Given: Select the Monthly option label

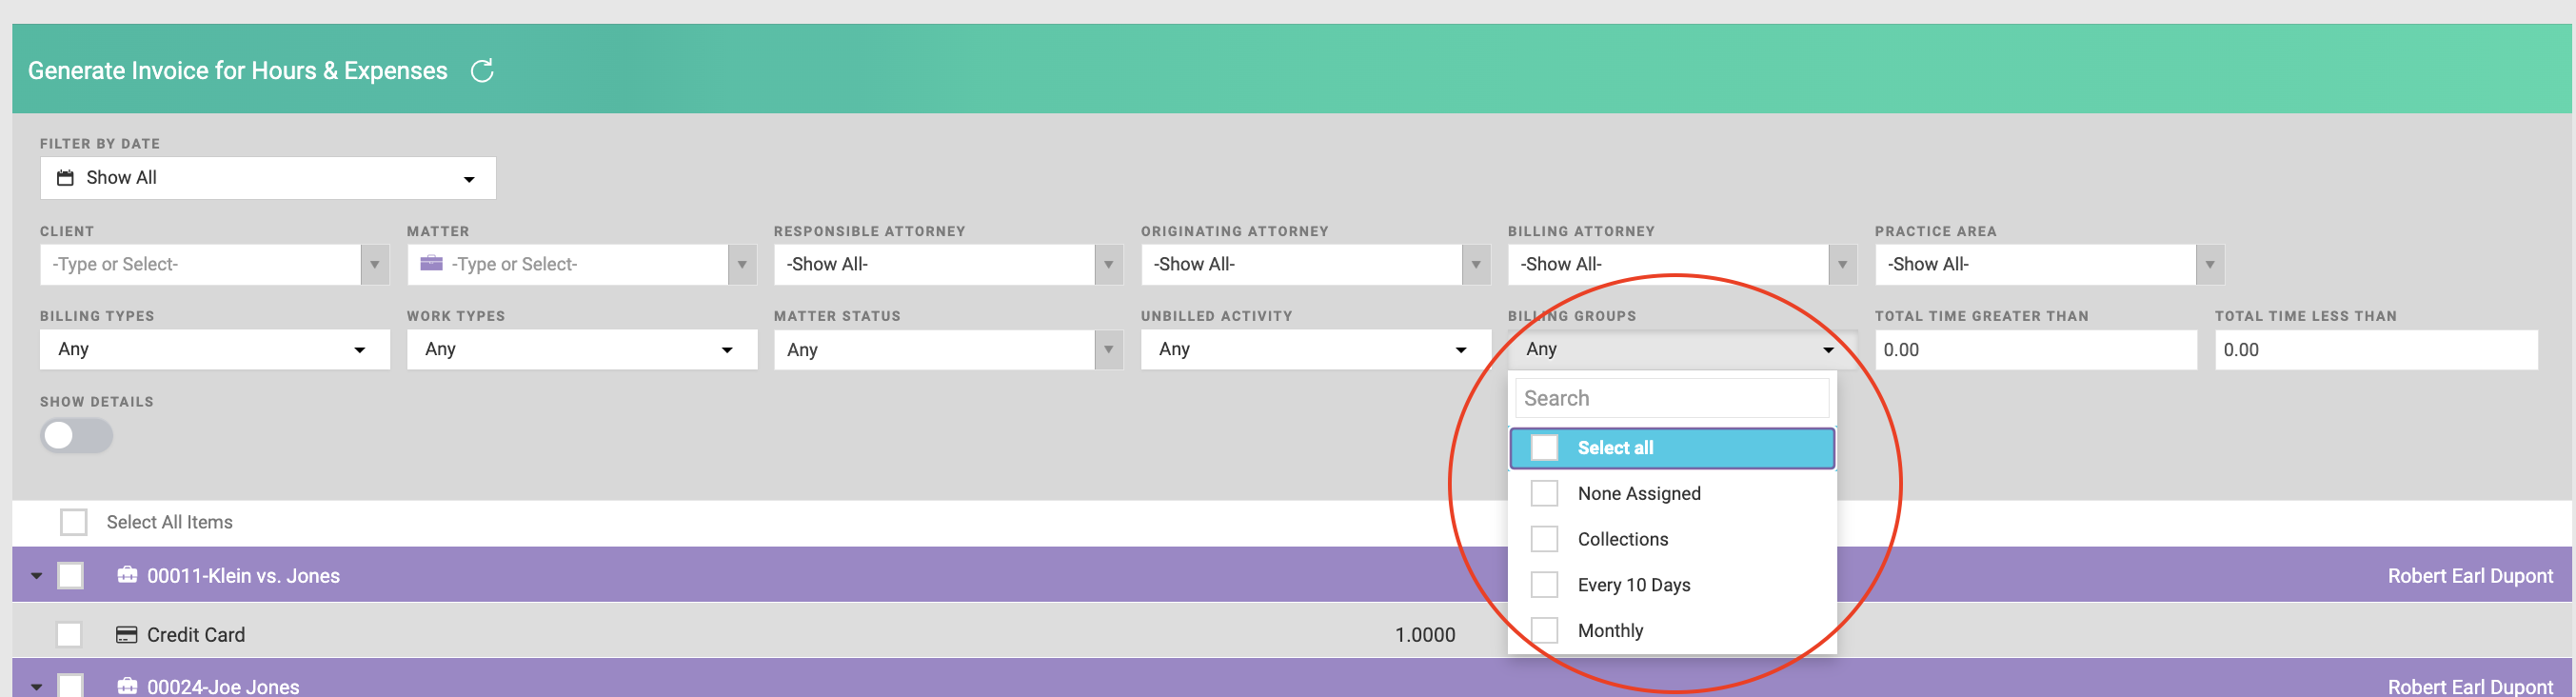Looking at the screenshot, I should point(1610,631).
